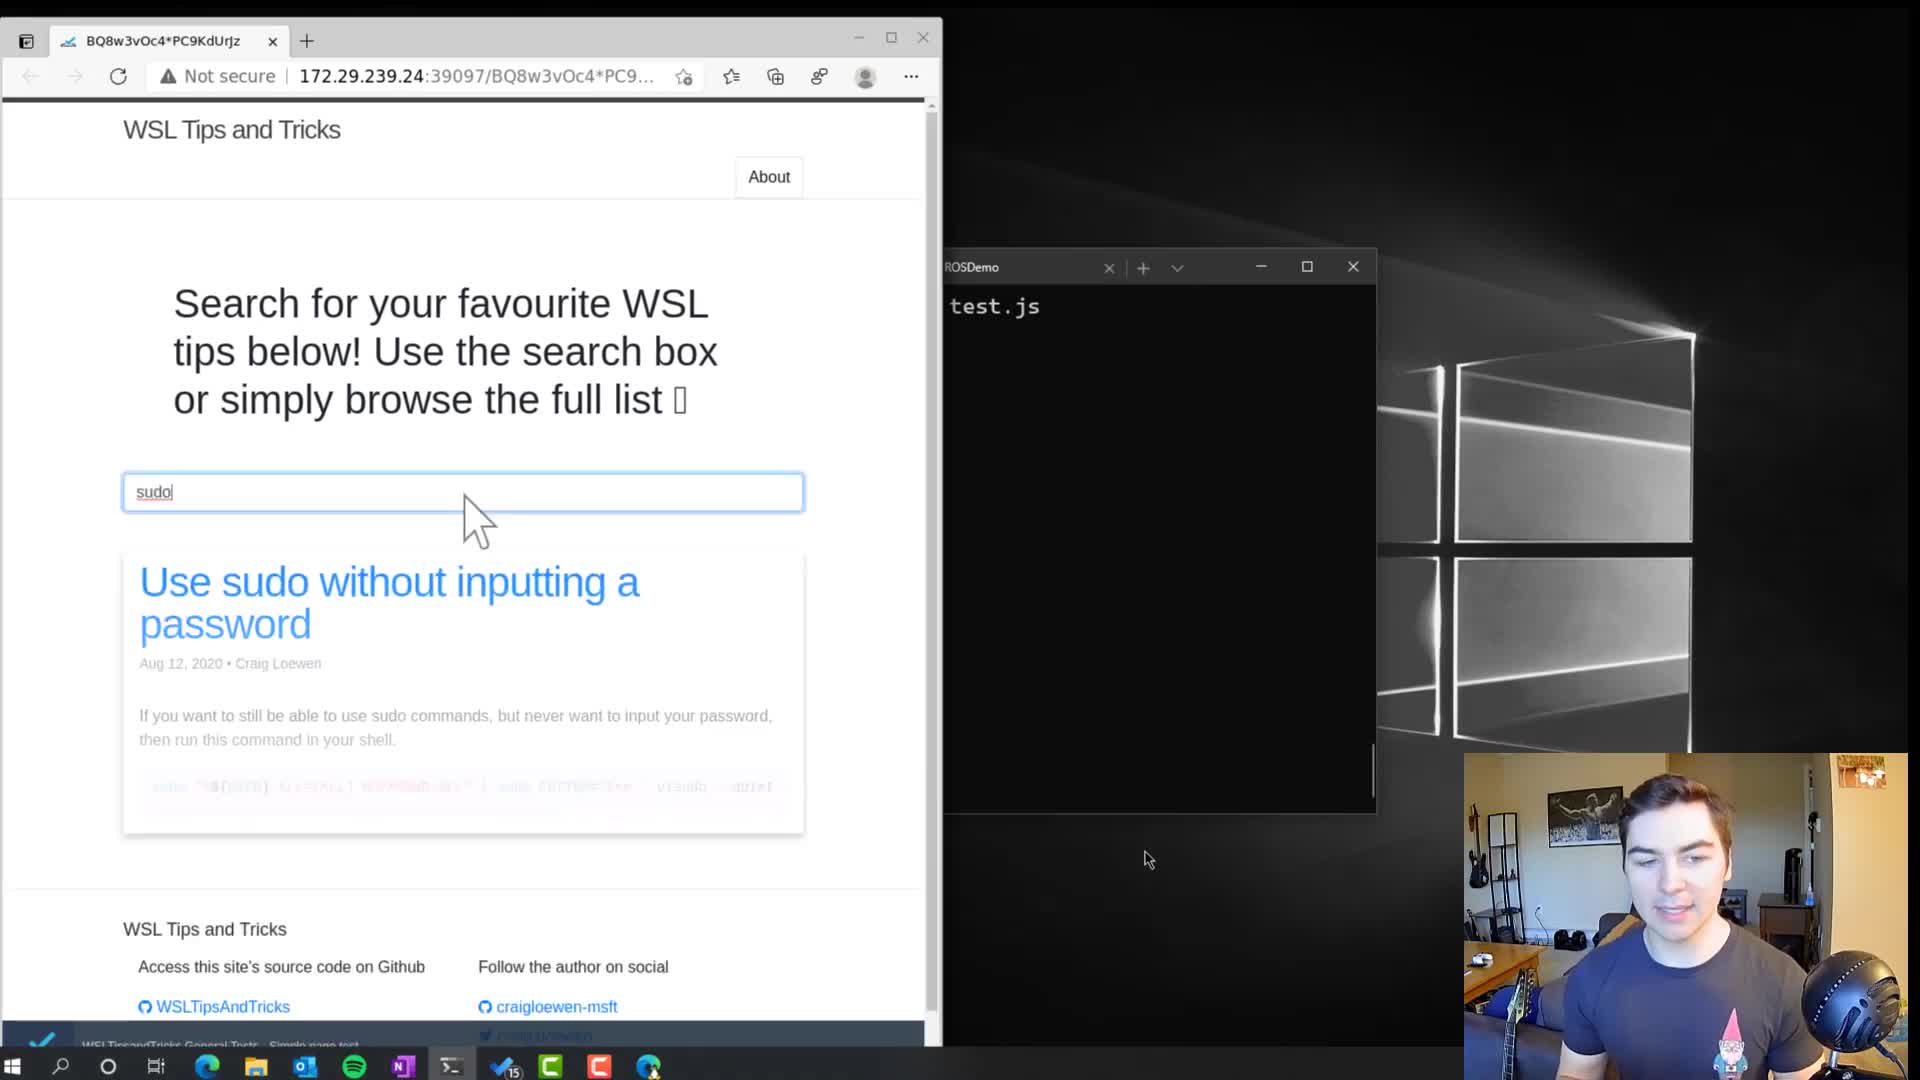The height and width of the screenshot is (1080, 1920).
Task: Open a new browser tab with the plus
Action: pos(307,40)
